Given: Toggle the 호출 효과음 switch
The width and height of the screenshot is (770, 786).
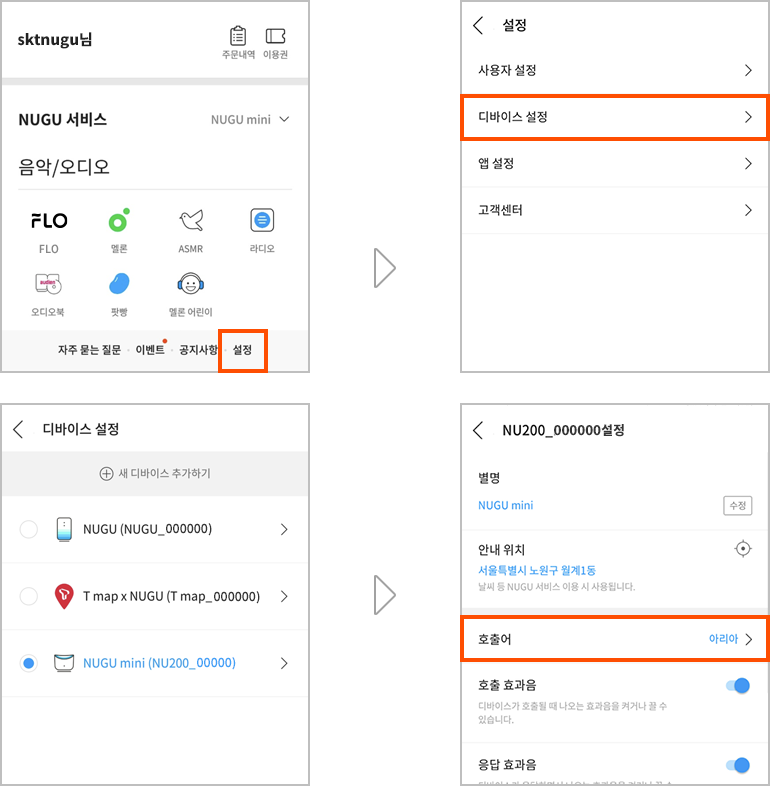Looking at the screenshot, I should [738, 685].
